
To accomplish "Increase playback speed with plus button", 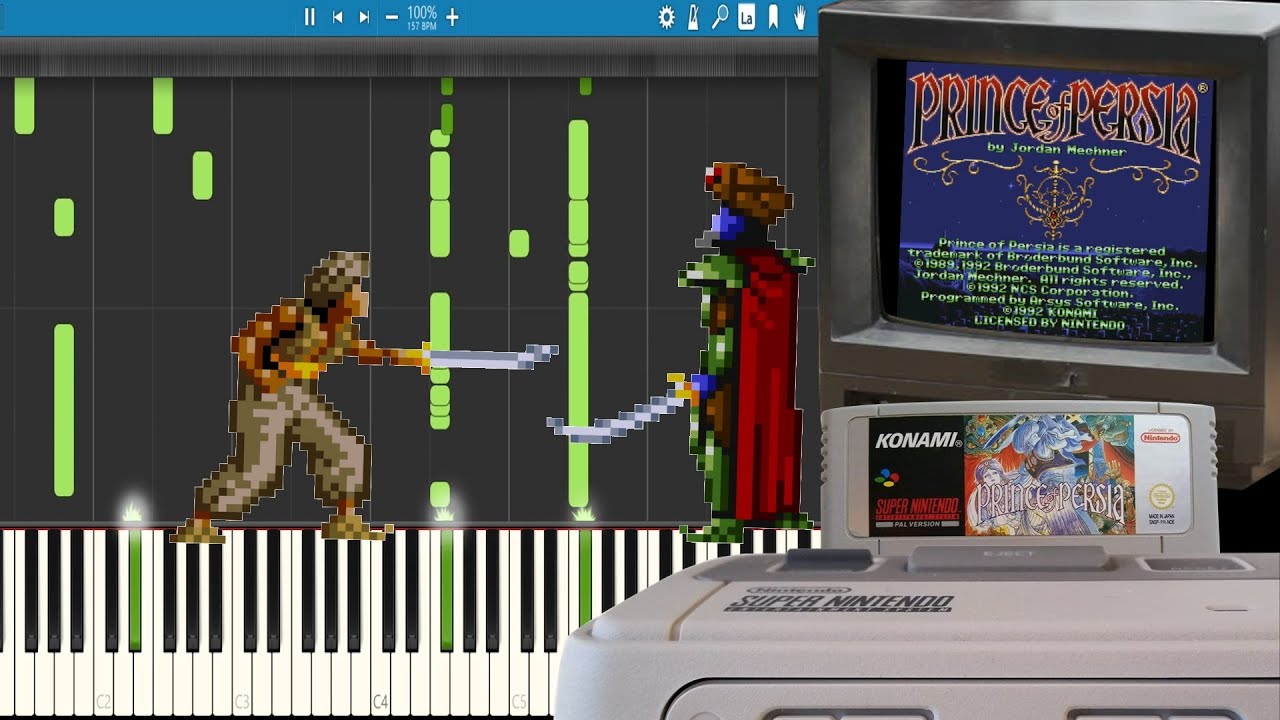I will 452,17.
